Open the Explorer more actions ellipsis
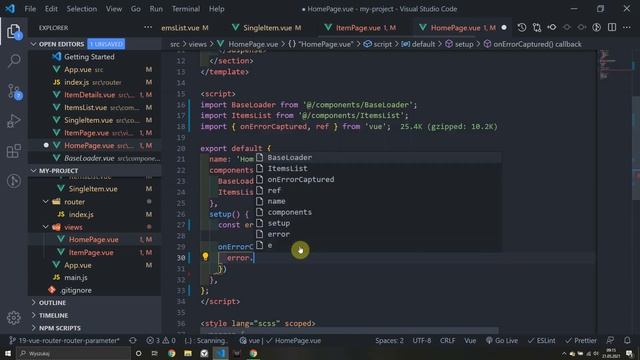 [x=148, y=27]
